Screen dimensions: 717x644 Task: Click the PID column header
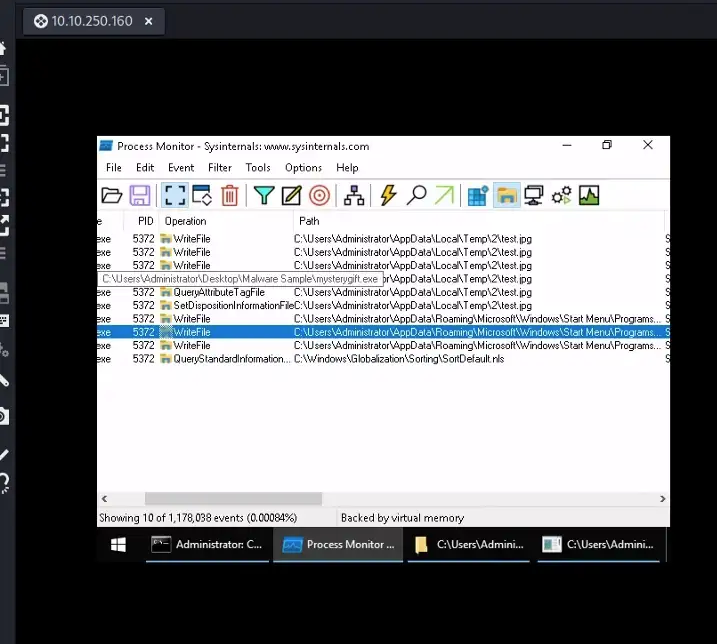pos(141,221)
